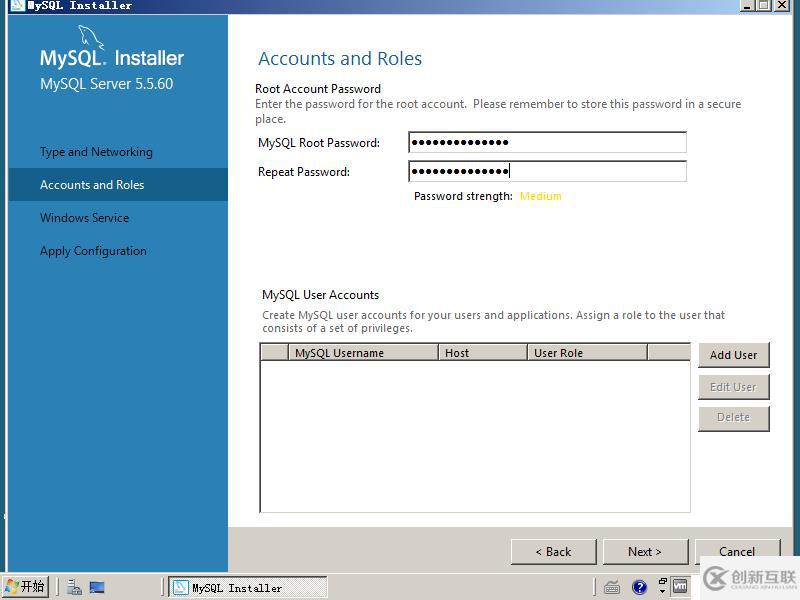The height and width of the screenshot is (600, 800).
Task: Click the installer title bar icon
Action: click(x=17, y=6)
